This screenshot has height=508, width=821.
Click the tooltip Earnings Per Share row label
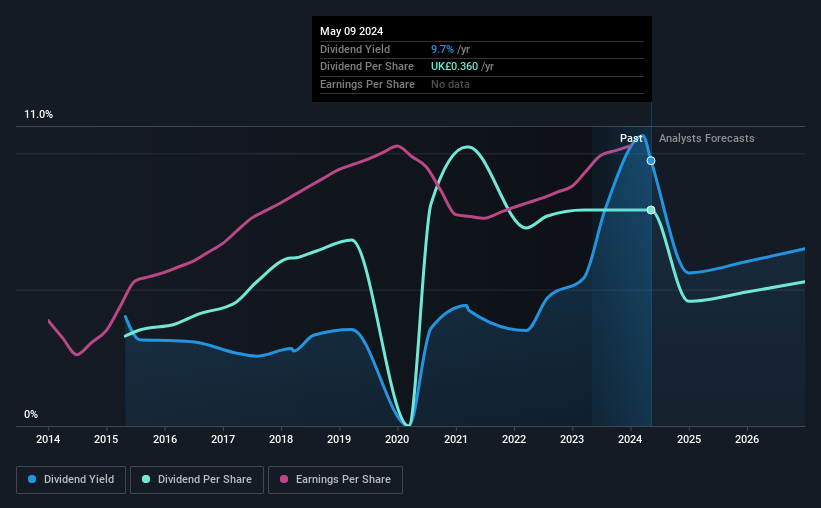(367, 84)
